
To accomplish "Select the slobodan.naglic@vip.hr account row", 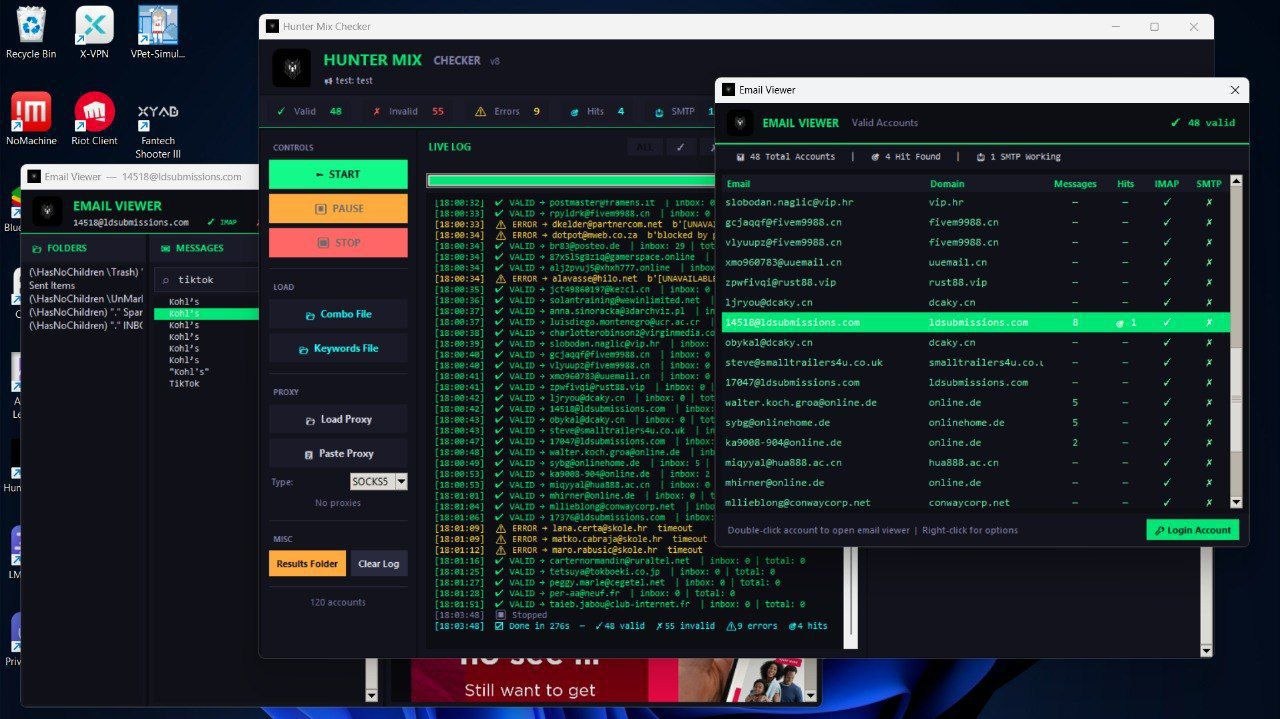I will [975, 202].
